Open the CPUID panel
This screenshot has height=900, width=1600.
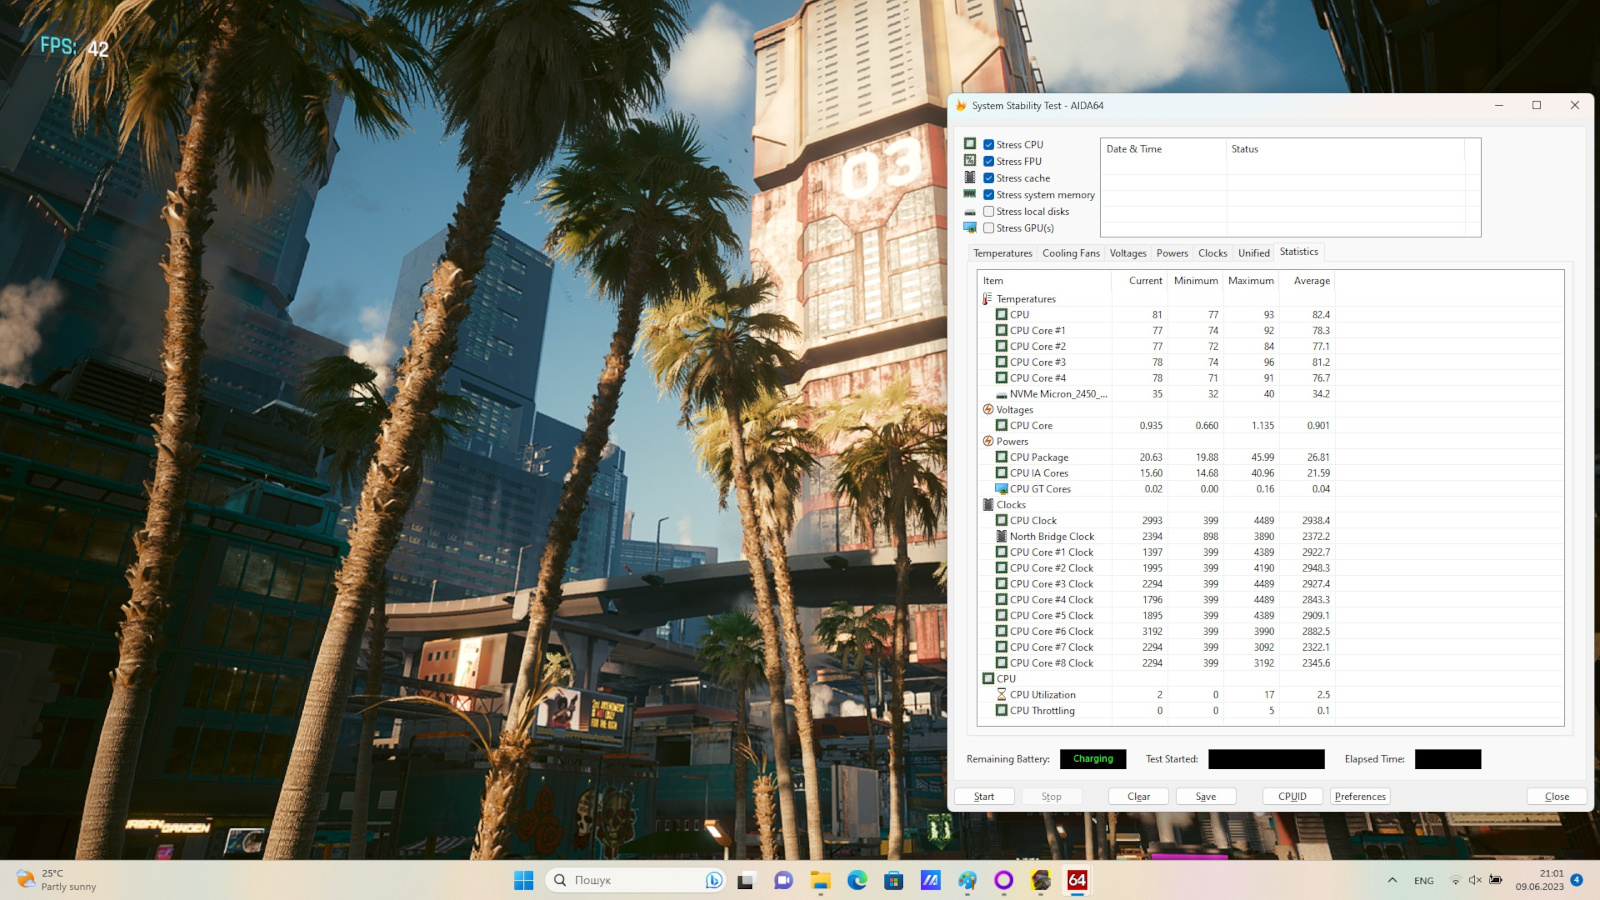coord(1292,797)
